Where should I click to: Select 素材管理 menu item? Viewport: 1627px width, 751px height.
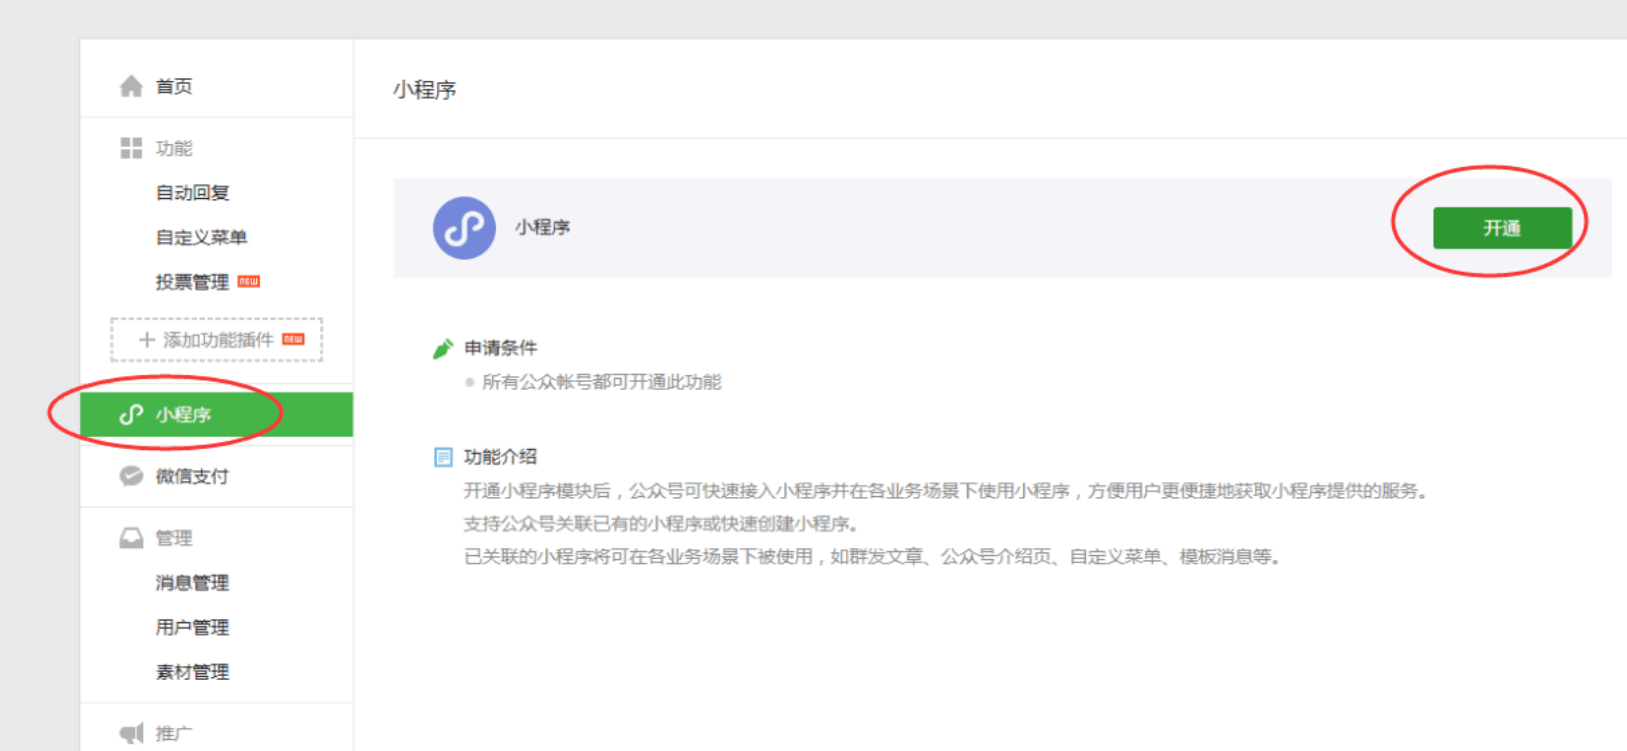(192, 672)
